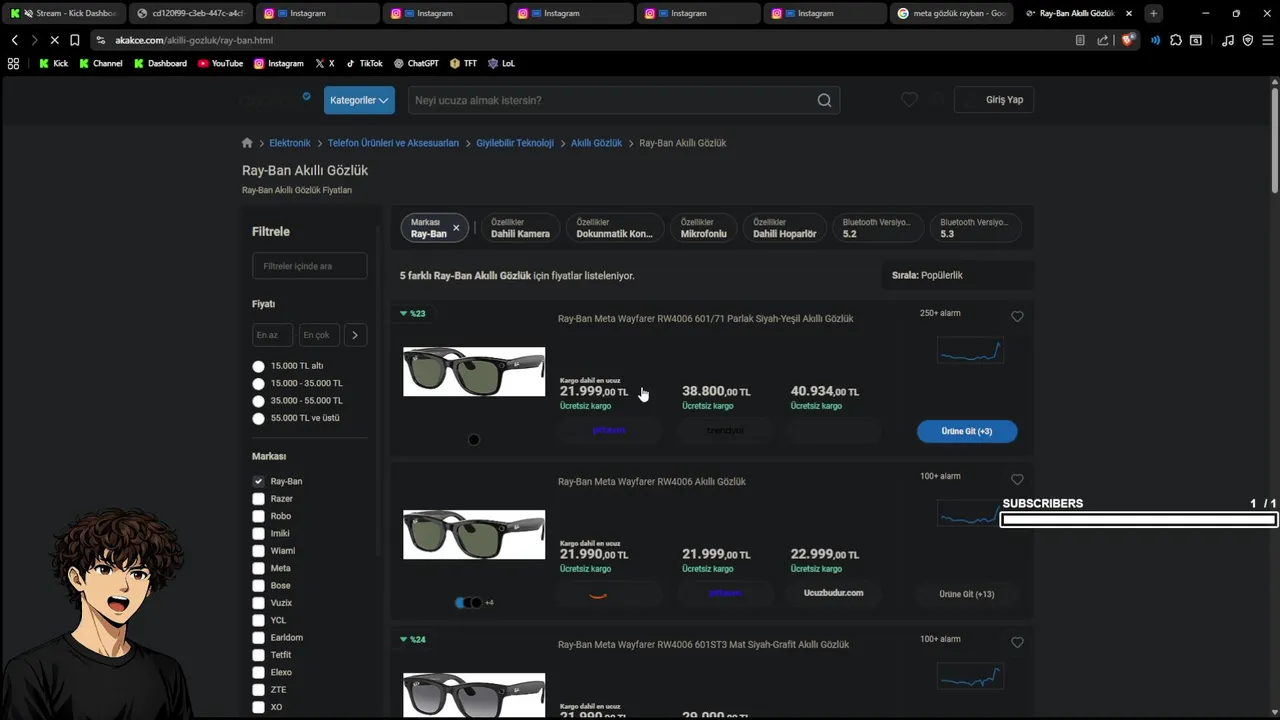Close the Ray-Ban Akıllı Gözlük browser tab
The image size is (1280, 720).
tap(1130, 13)
